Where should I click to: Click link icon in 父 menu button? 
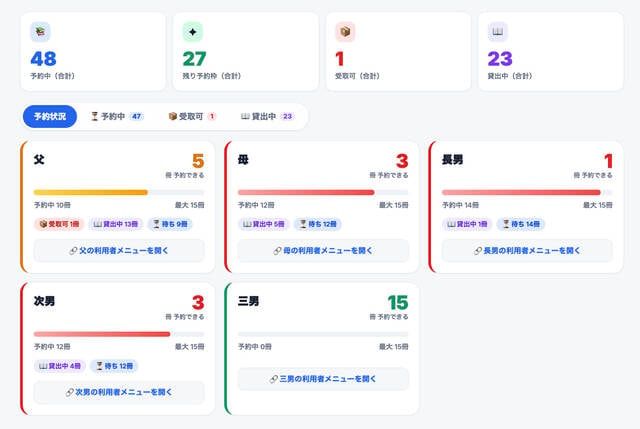point(73,251)
